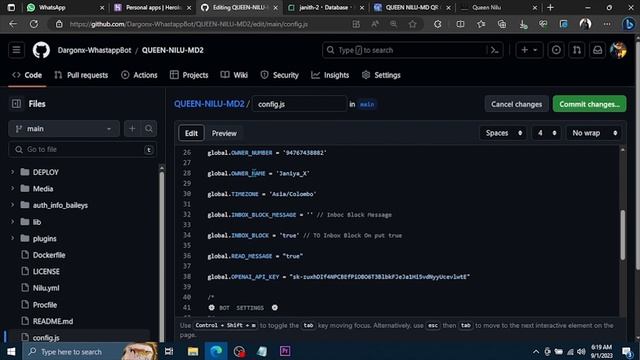Click the GitHub Type to search box
This screenshot has height=360, width=640.
point(412,50)
